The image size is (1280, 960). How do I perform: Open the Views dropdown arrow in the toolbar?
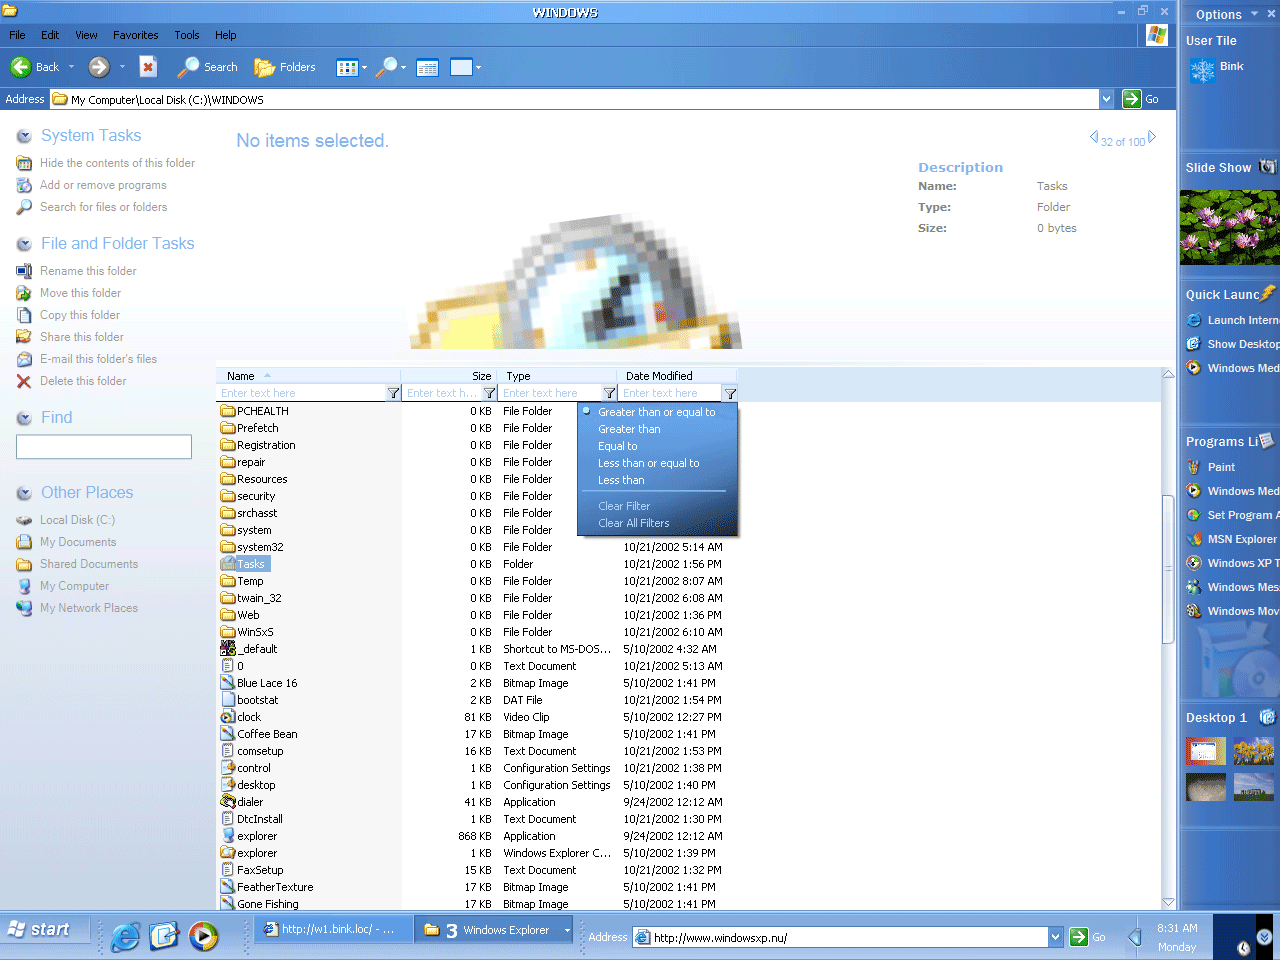point(364,68)
